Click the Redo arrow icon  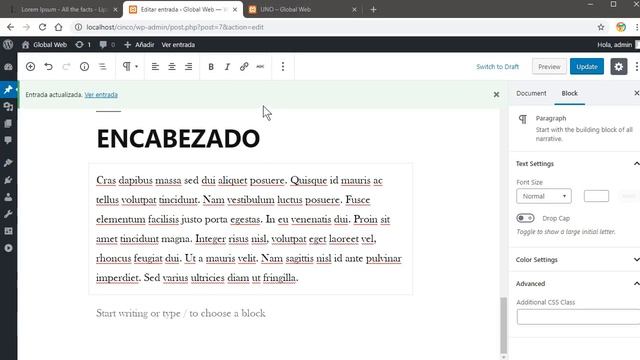coord(66,67)
